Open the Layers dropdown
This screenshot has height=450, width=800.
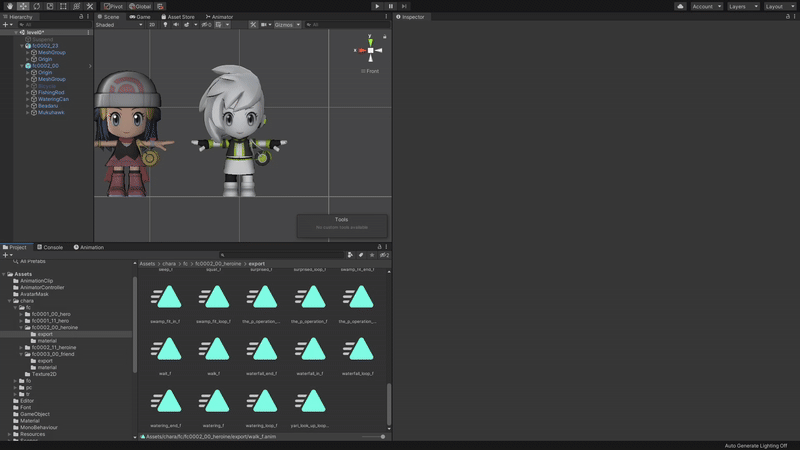point(742,6)
